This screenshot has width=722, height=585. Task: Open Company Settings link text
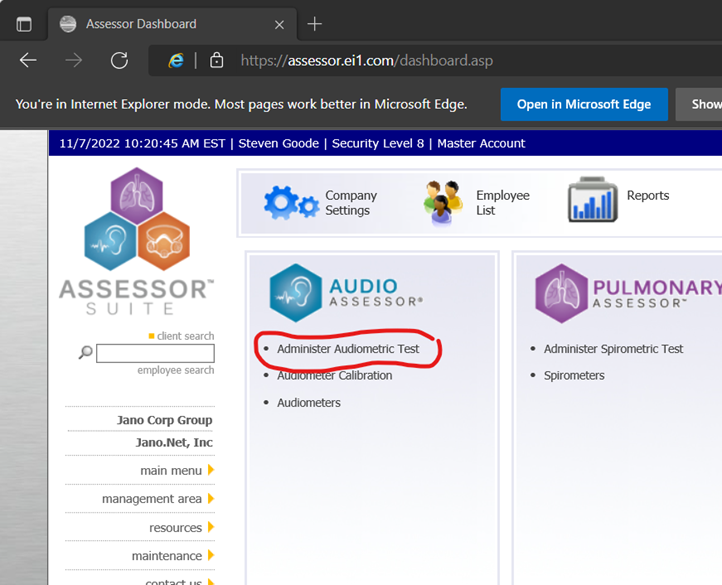[351, 203]
